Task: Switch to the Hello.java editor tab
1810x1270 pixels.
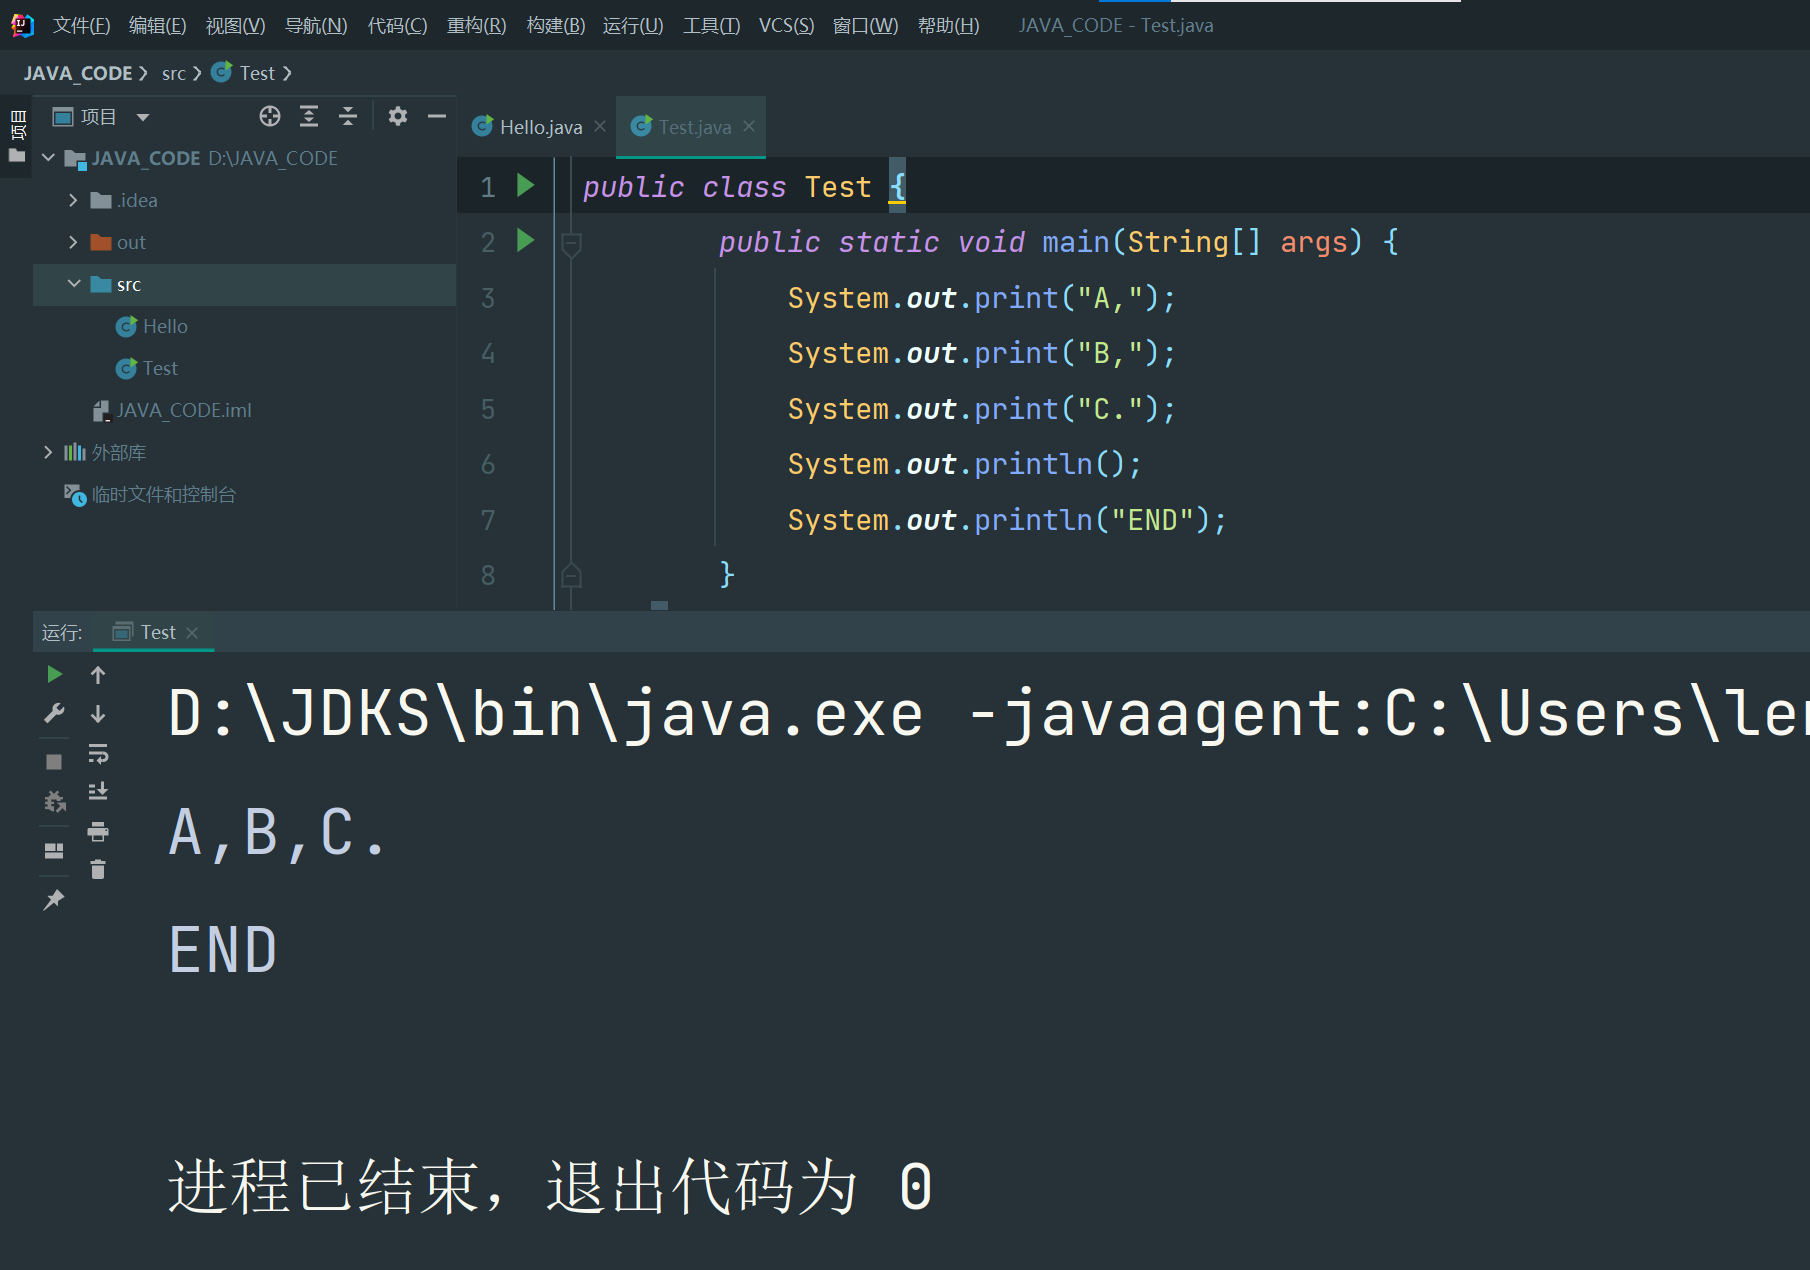Action: tap(528, 127)
